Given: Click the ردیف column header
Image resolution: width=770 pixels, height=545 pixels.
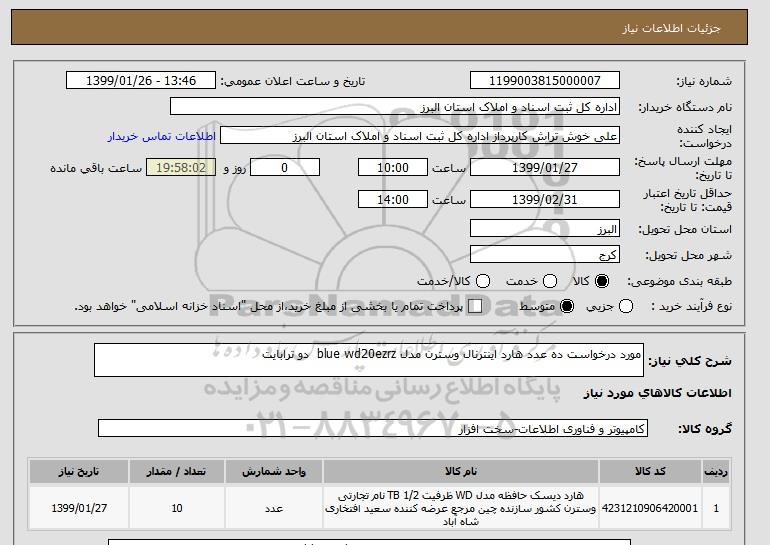Looking at the screenshot, I should click(716, 471).
